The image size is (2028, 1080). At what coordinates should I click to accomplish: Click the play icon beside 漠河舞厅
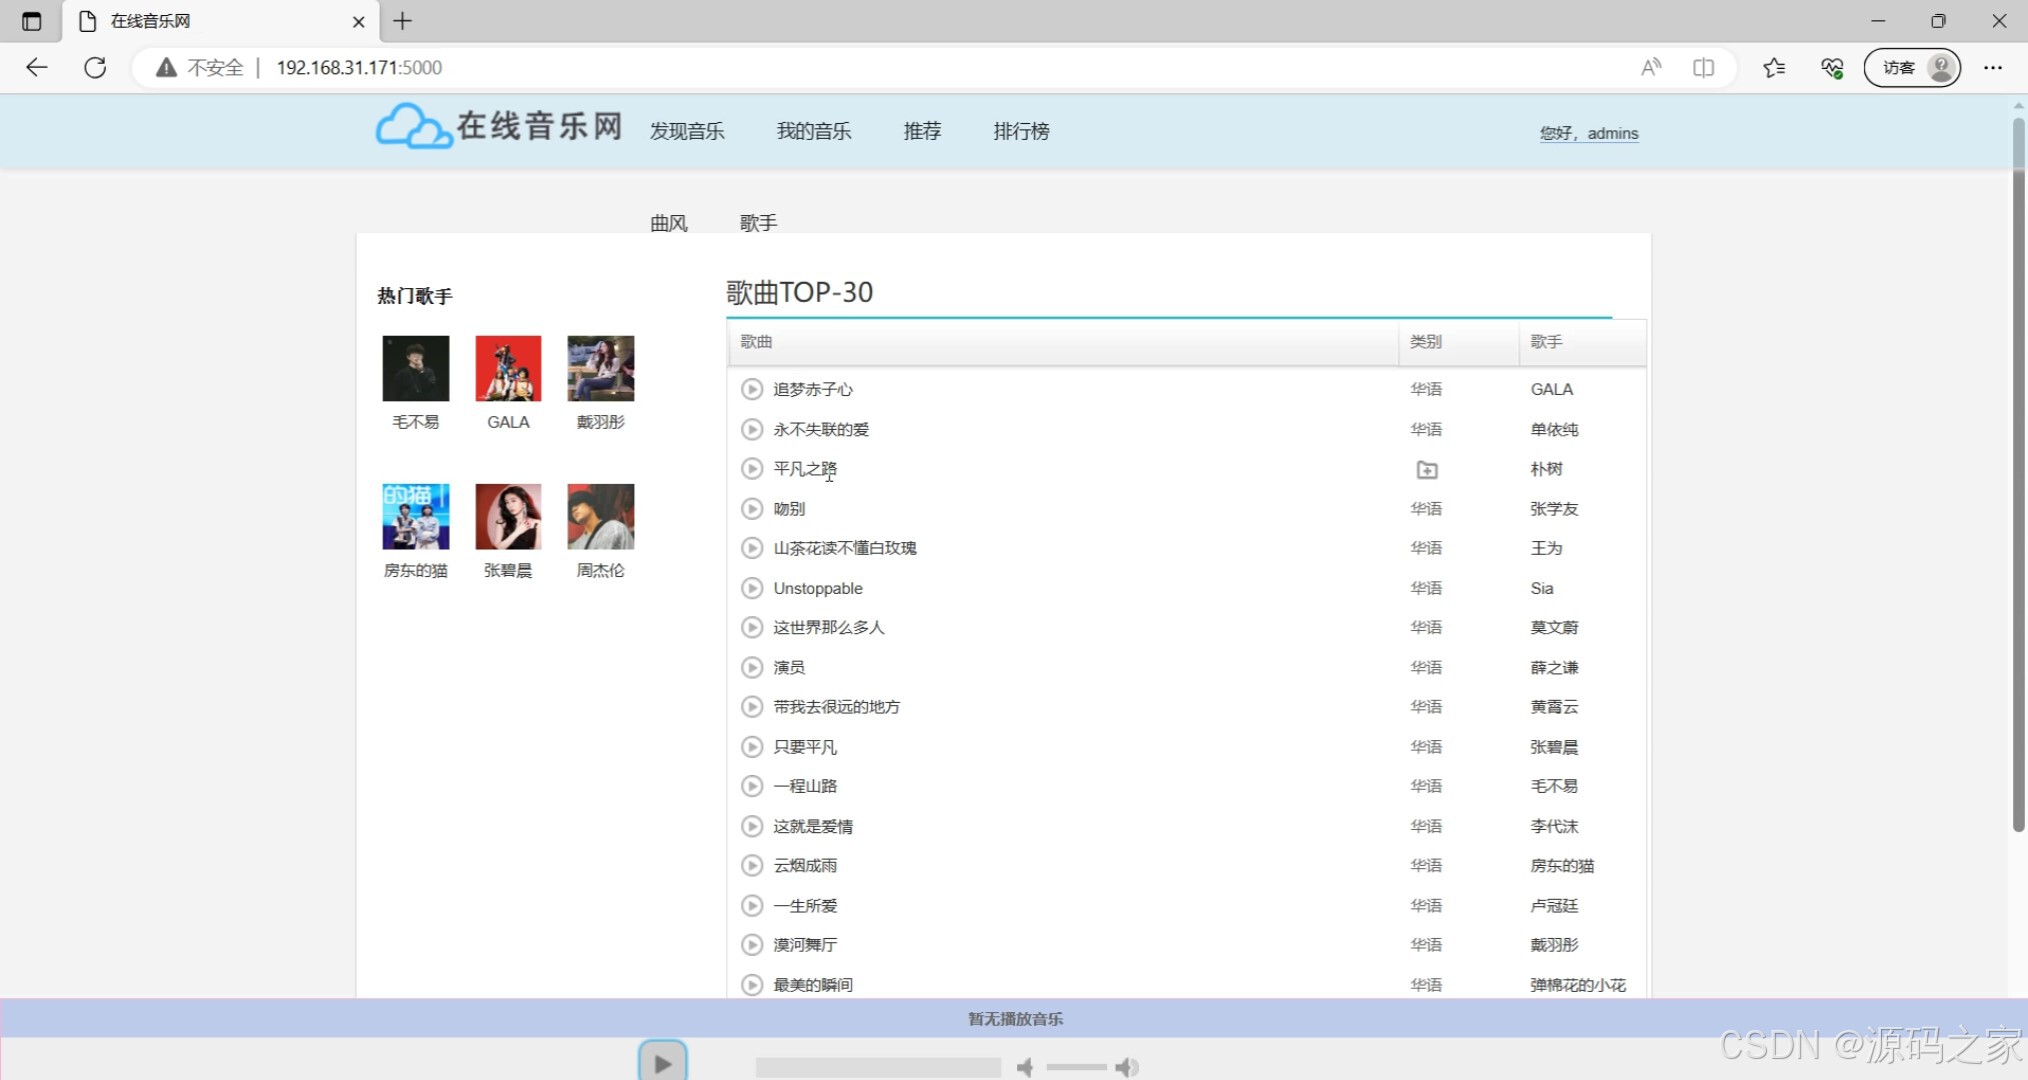point(751,944)
